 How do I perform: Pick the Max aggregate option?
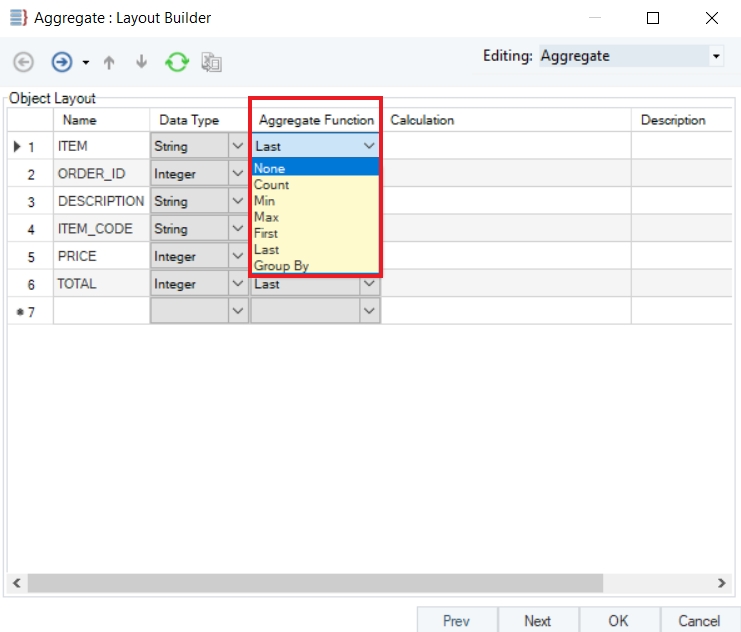[x=266, y=217]
